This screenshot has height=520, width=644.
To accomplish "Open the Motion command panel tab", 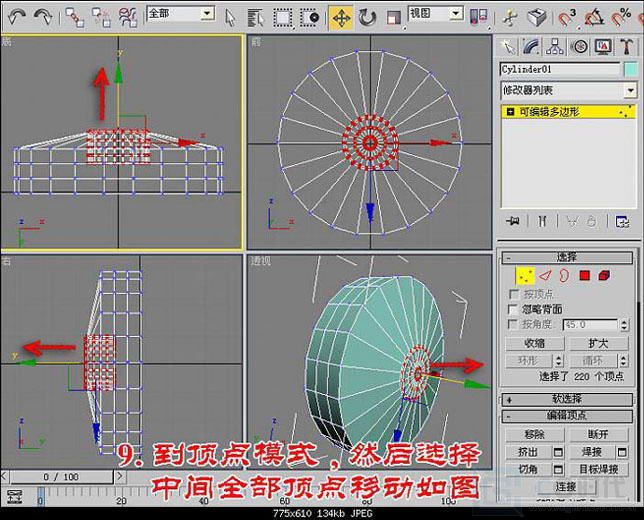I will (579, 47).
